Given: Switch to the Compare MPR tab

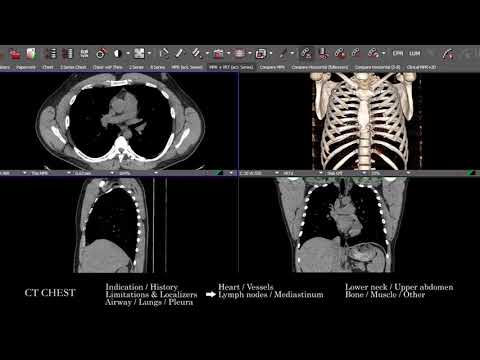Looking at the screenshot, I should [272, 67].
